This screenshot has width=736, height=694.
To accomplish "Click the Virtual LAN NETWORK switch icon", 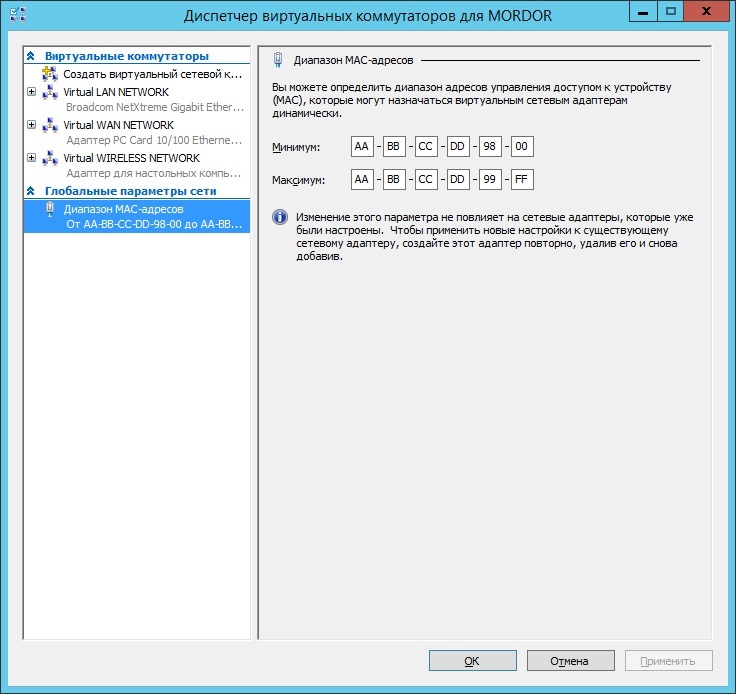I will click(x=50, y=93).
